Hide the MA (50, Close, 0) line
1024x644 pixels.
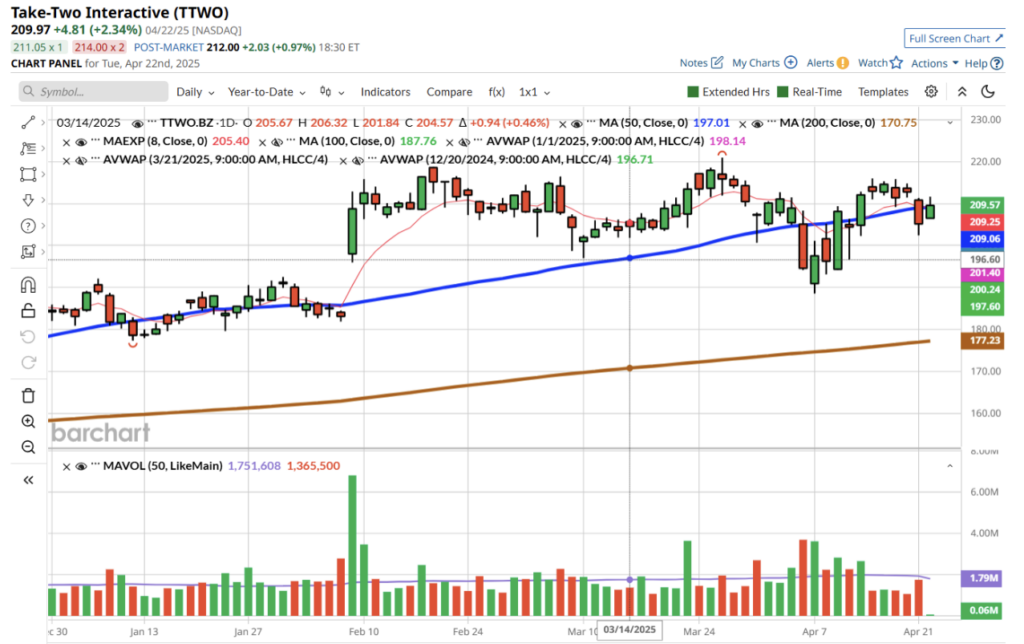(x=577, y=123)
